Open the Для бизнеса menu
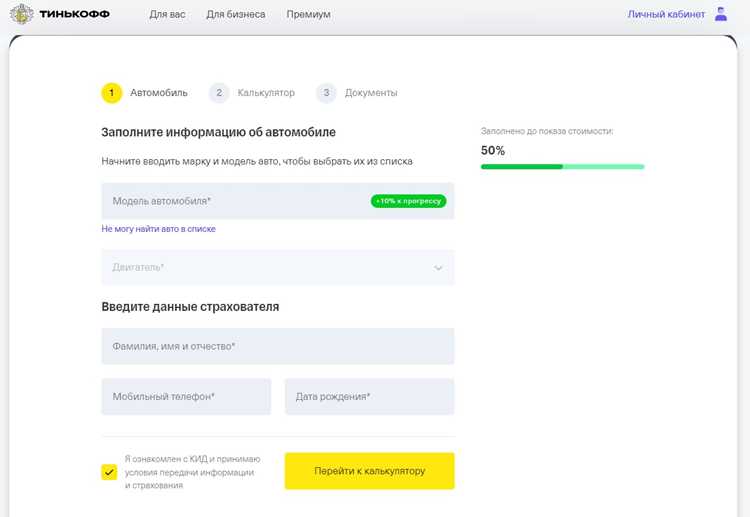The height and width of the screenshot is (517, 750). pos(236,14)
